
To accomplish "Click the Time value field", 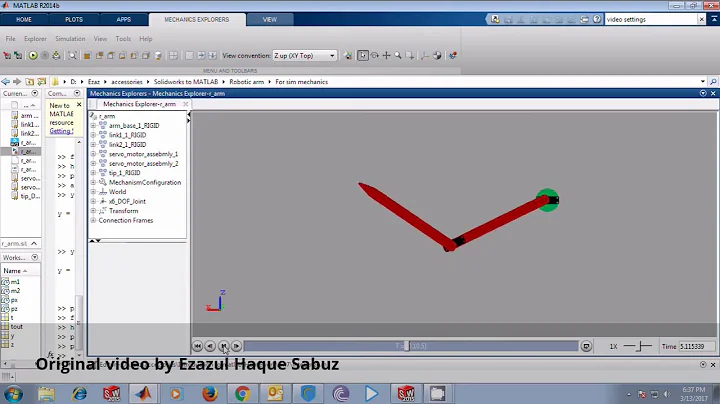I will point(697,346).
